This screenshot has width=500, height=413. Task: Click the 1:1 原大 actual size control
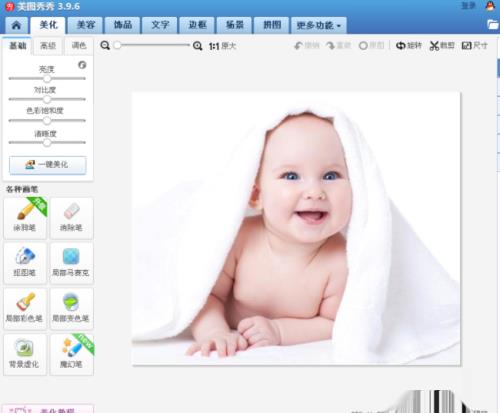pos(222,46)
